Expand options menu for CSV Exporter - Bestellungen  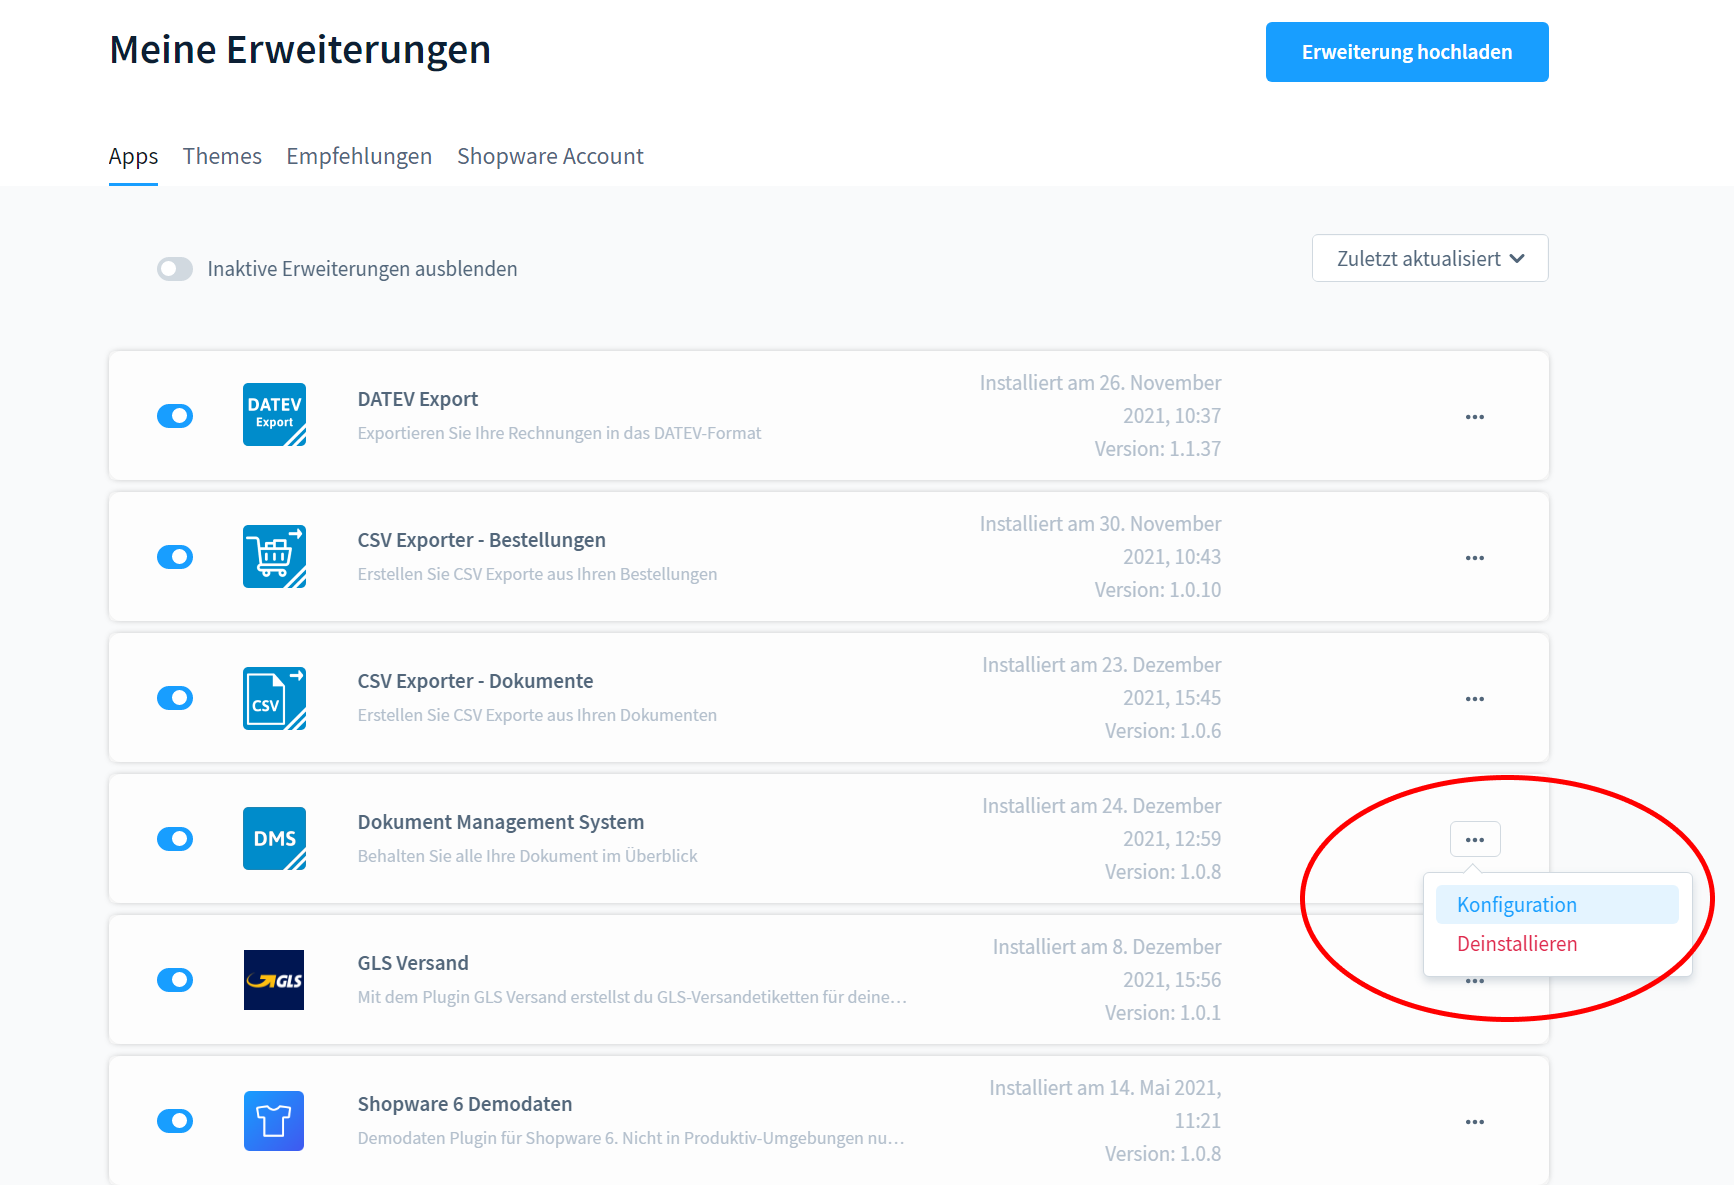1474,558
